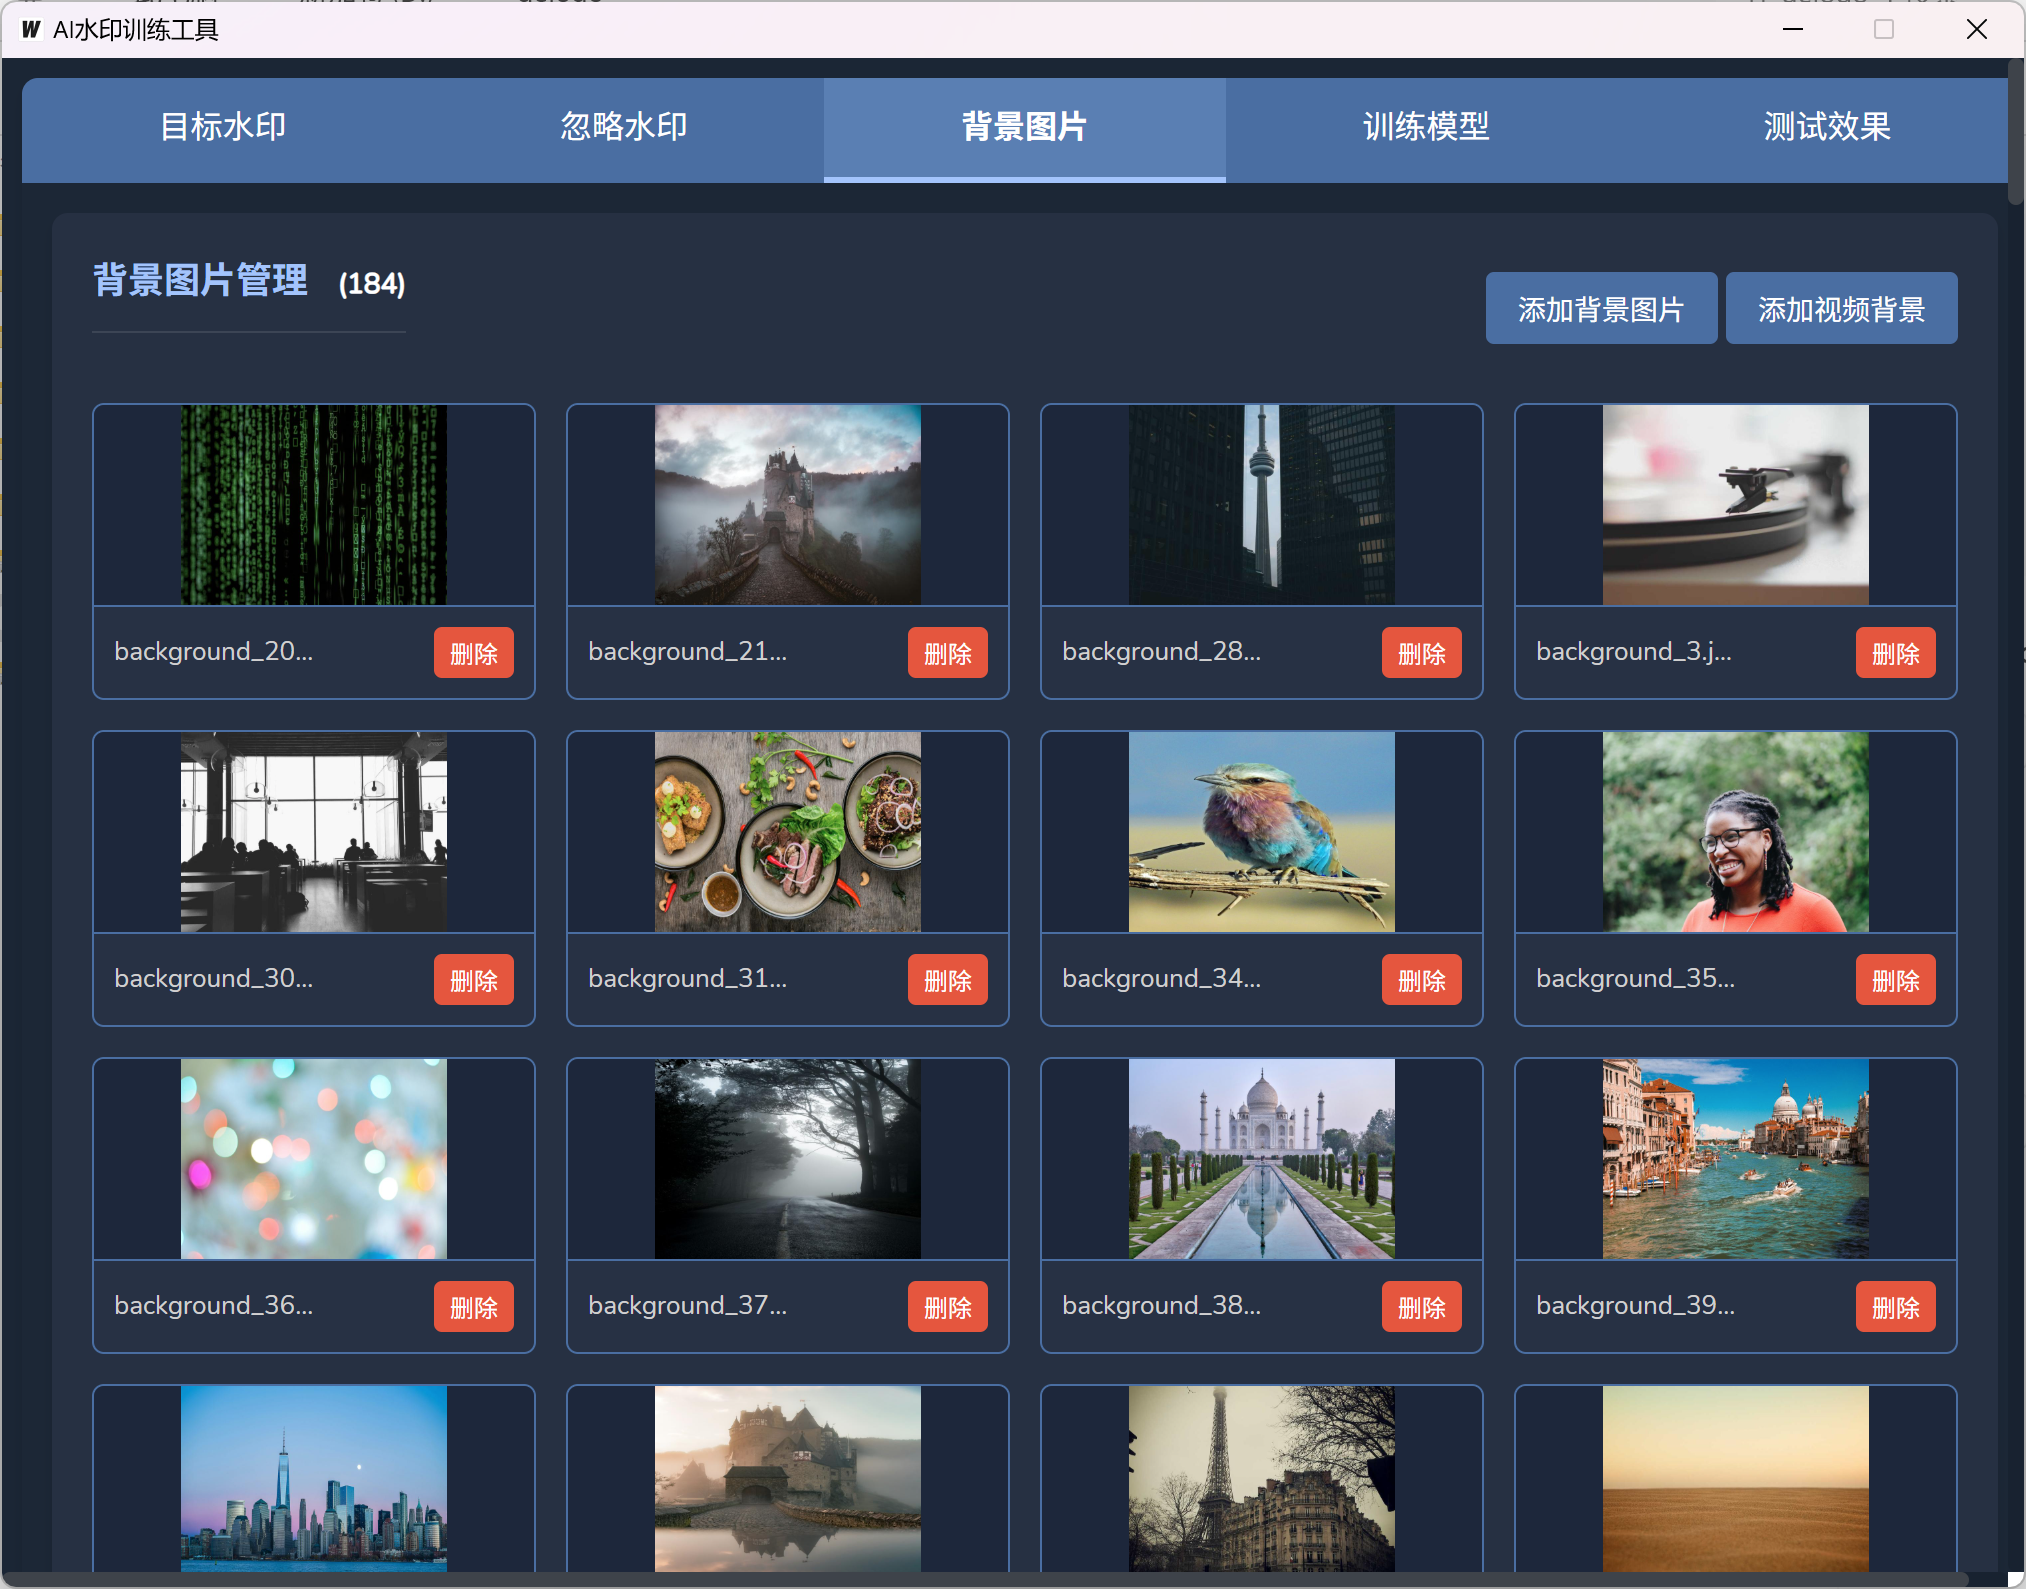This screenshot has height=1589, width=2026.
Task: Click the background_28... filename
Action: tap(1162, 652)
